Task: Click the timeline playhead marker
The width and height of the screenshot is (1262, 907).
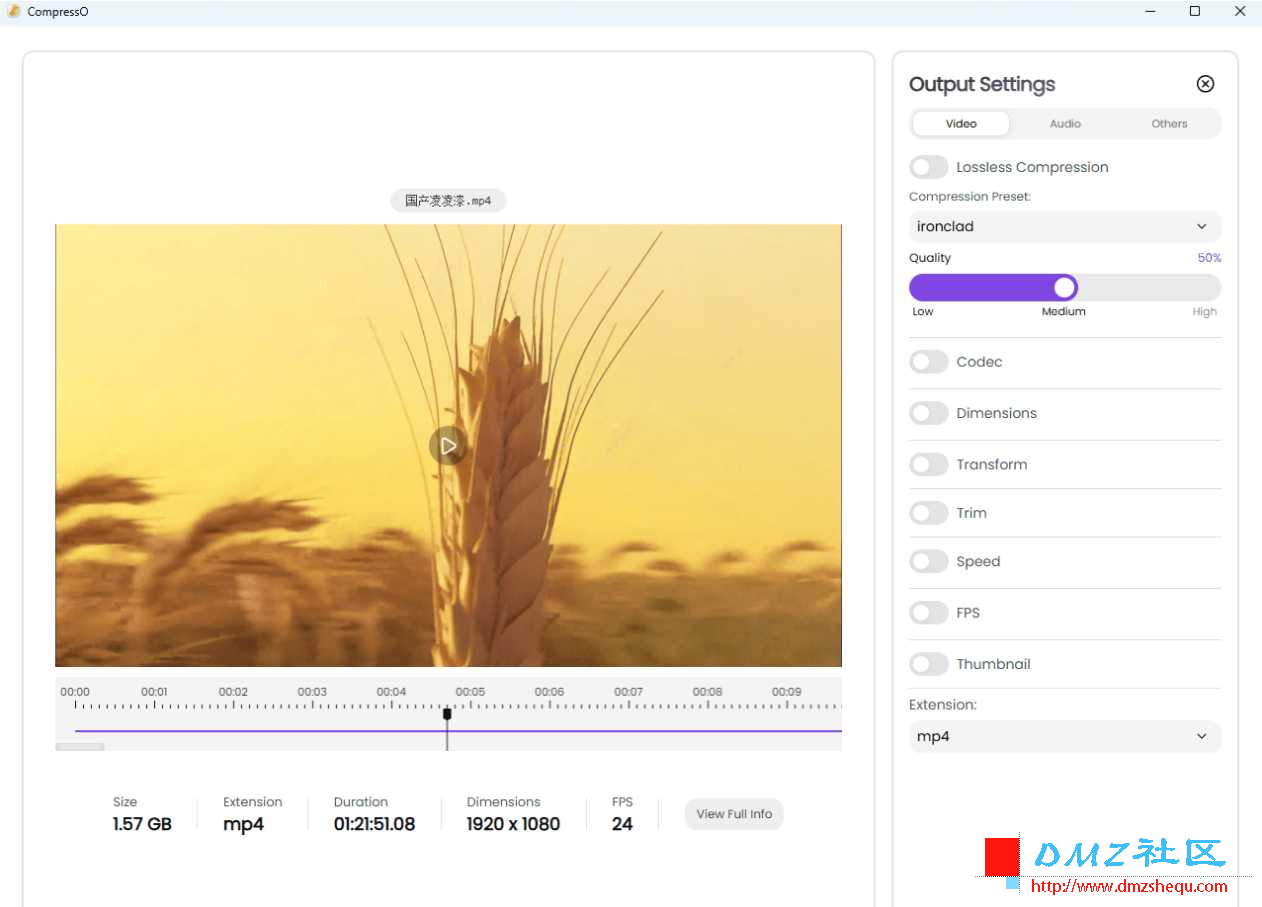Action: click(447, 714)
